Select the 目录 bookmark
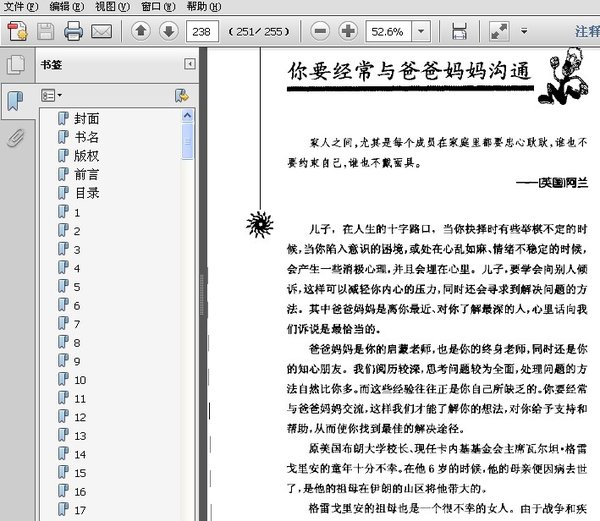Image resolution: width=600 pixels, height=521 pixels. [87, 193]
